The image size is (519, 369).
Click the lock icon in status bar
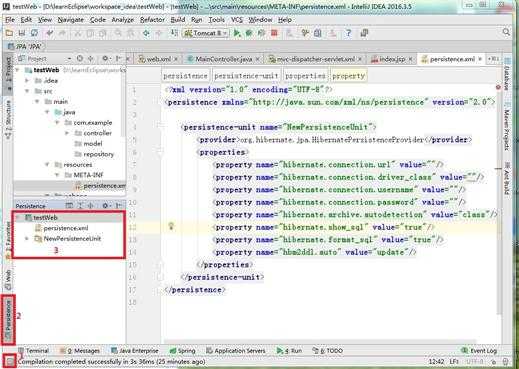pyautogui.click(x=494, y=362)
